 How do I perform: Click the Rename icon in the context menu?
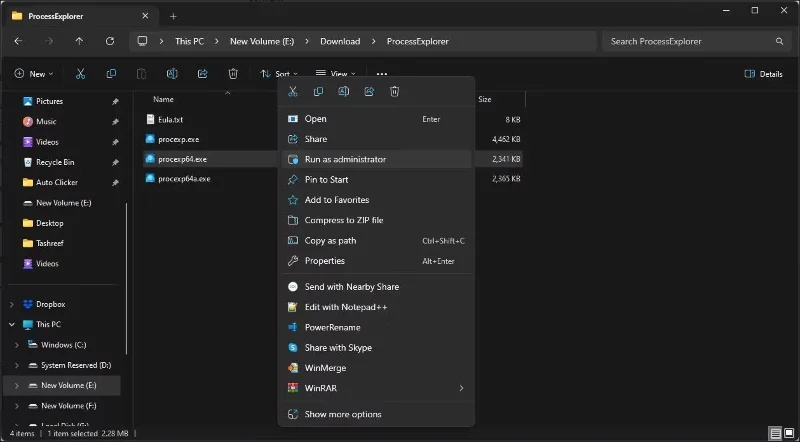[343, 92]
